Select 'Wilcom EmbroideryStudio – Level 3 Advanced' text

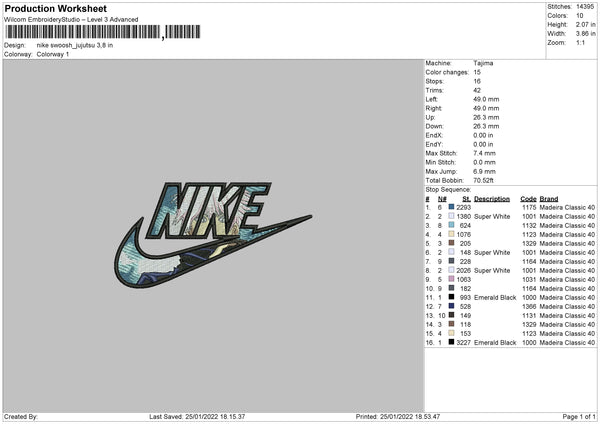point(71,20)
